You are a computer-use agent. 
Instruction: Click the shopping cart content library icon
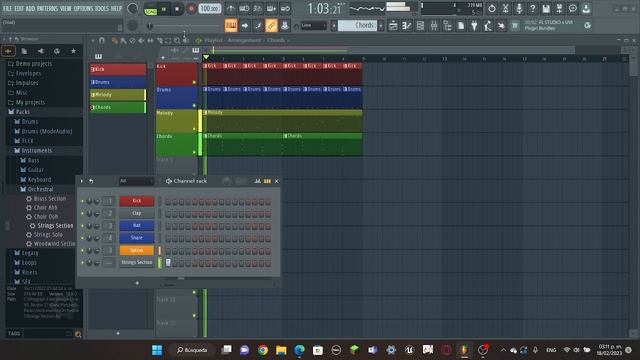click(515, 26)
